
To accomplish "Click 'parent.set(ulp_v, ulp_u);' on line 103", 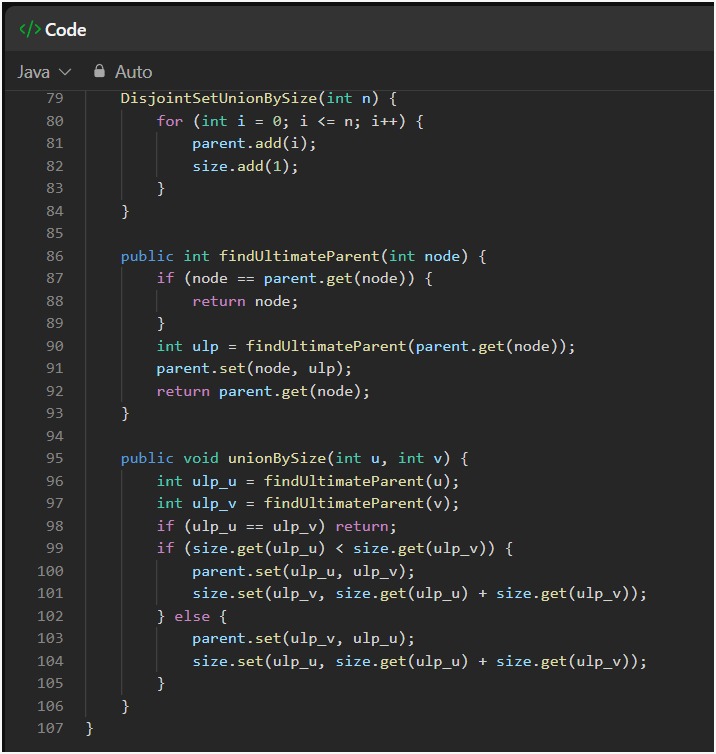I will pos(303,639).
